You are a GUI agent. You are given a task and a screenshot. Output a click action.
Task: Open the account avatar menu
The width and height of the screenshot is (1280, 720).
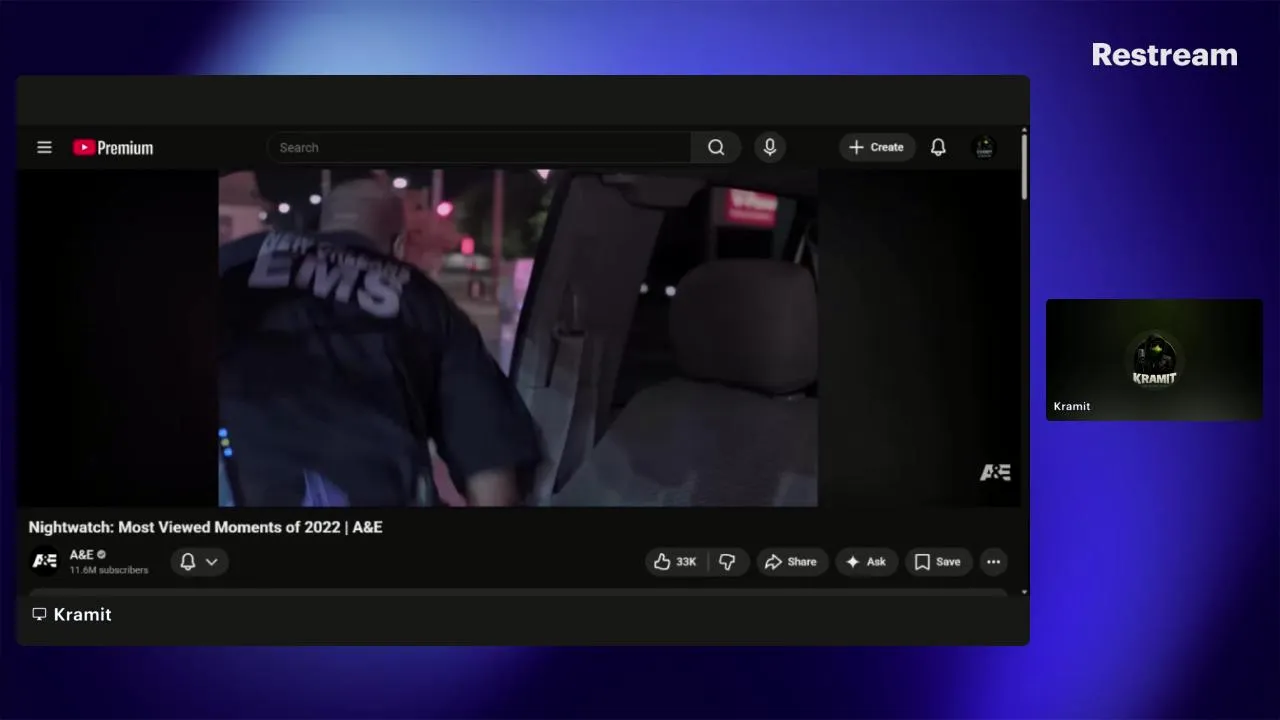click(985, 147)
